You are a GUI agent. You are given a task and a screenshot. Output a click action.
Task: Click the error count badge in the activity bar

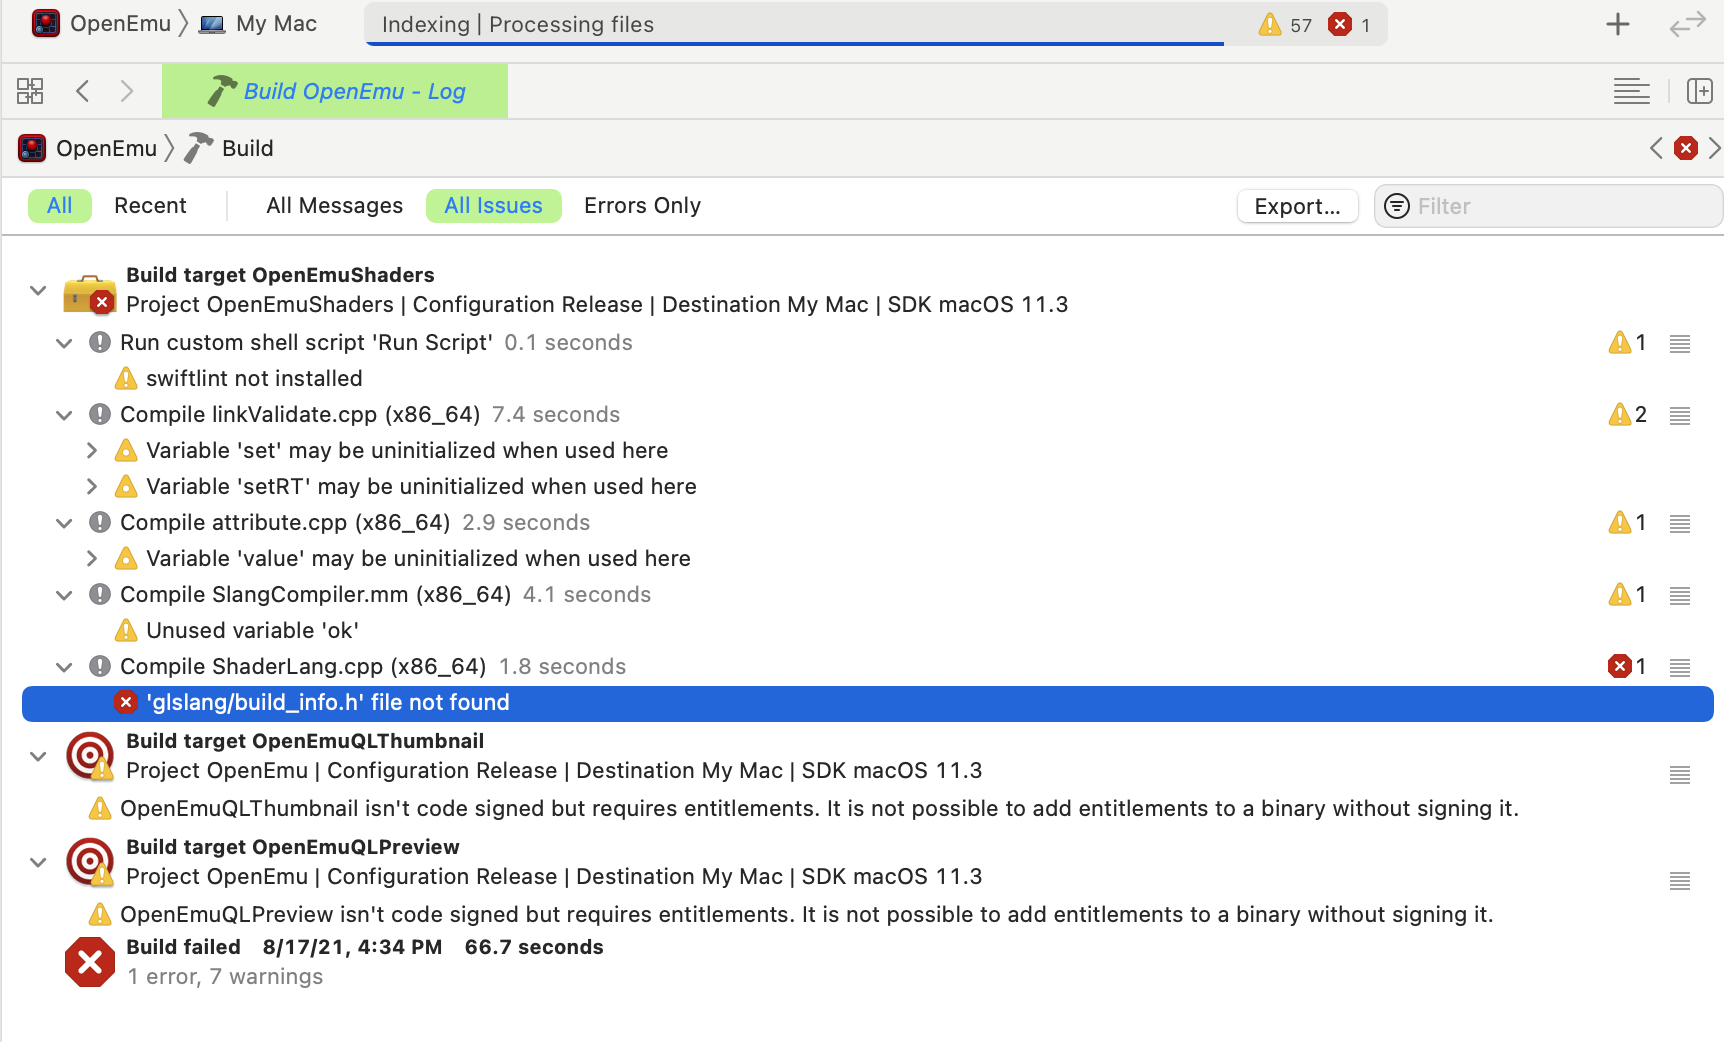tap(1348, 24)
